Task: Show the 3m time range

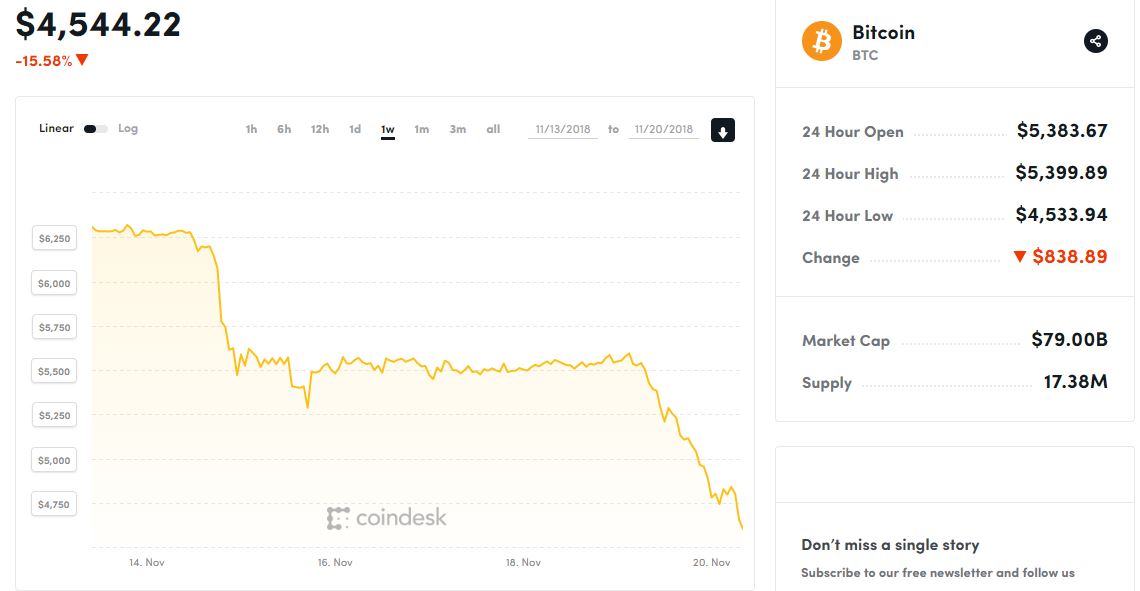Action: pos(457,129)
